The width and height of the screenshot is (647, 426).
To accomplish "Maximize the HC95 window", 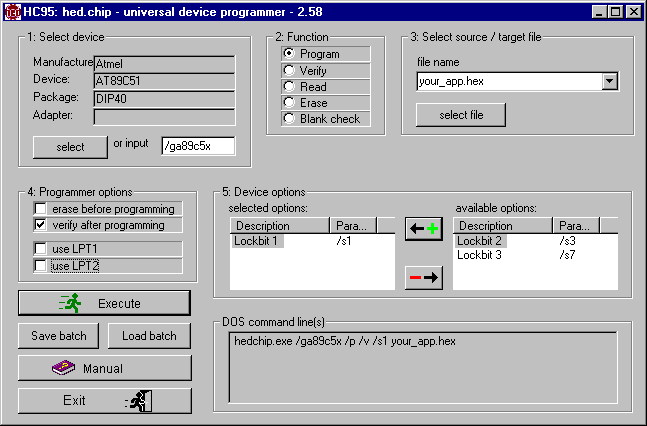I will (x=615, y=12).
